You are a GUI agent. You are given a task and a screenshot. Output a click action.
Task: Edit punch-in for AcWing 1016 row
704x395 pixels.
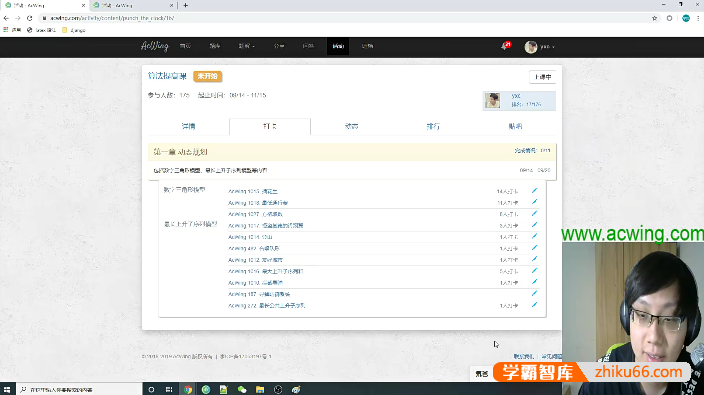(x=534, y=271)
